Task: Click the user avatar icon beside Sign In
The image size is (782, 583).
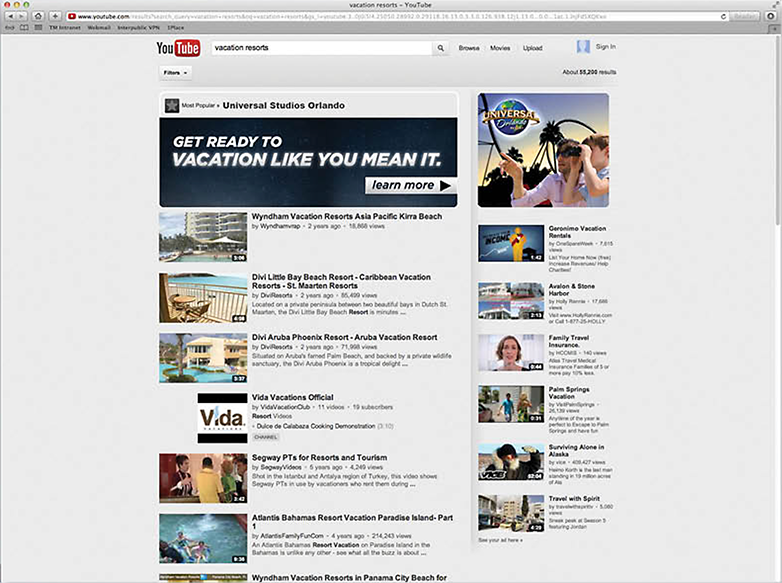Action: tap(583, 47)
